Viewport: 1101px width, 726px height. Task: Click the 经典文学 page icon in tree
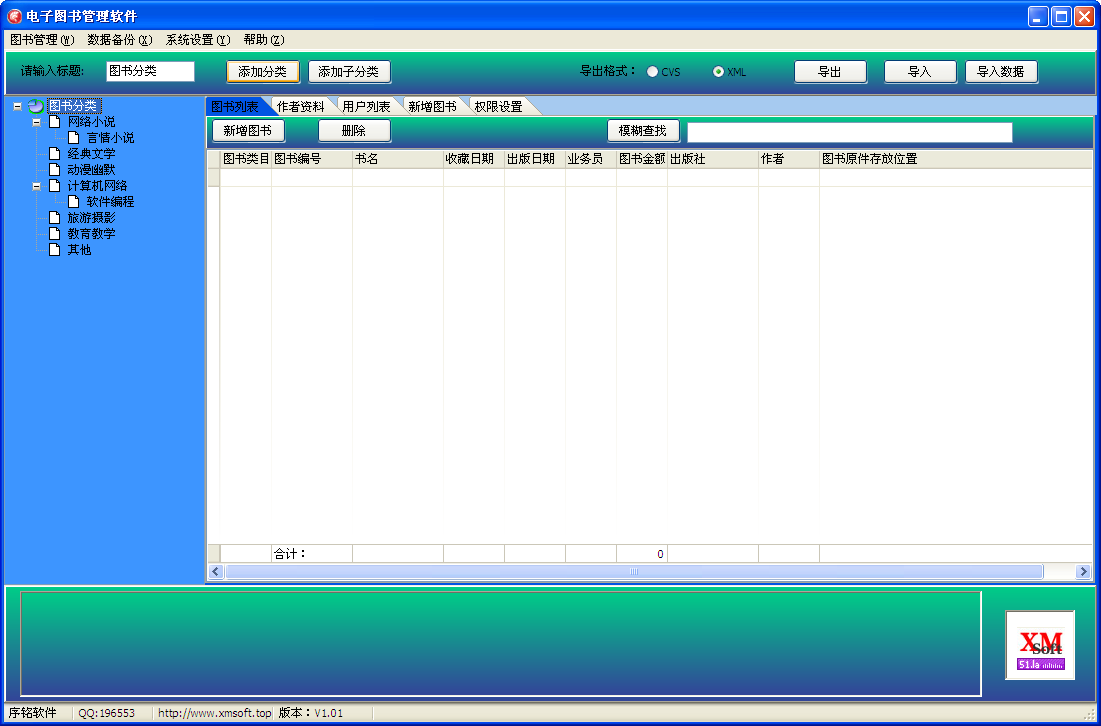coord(54,153)
